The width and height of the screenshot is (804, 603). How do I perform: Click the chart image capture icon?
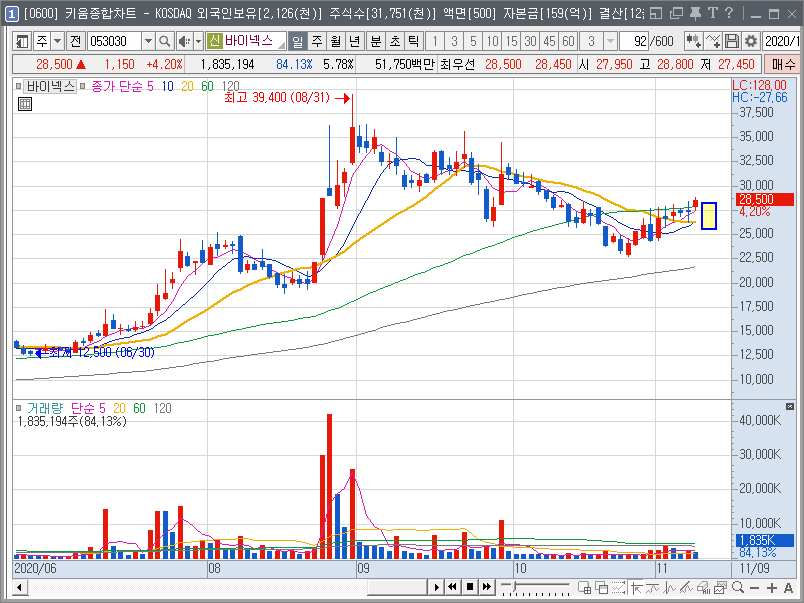(721, 587)
